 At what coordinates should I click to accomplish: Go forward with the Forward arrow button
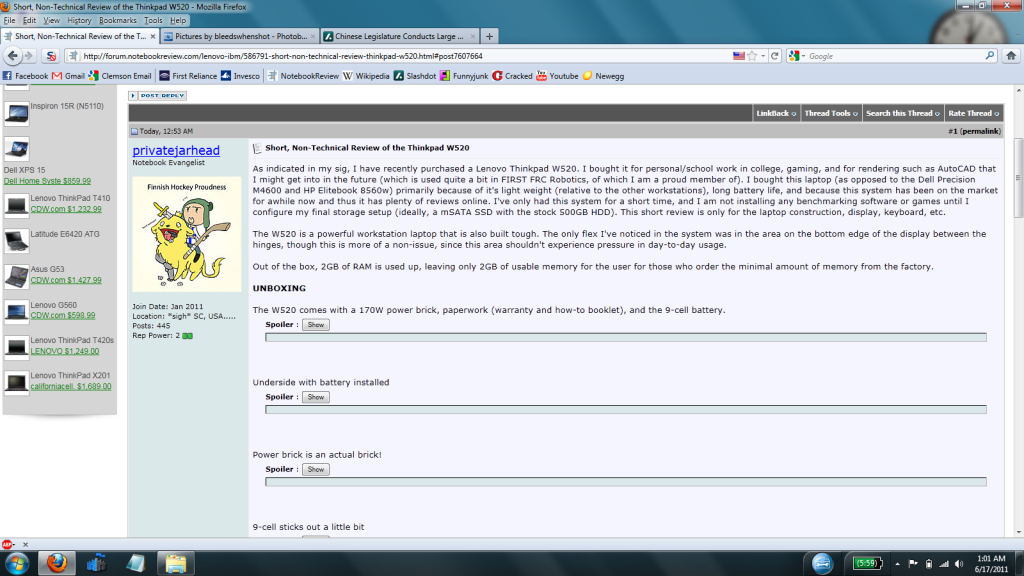28,56
